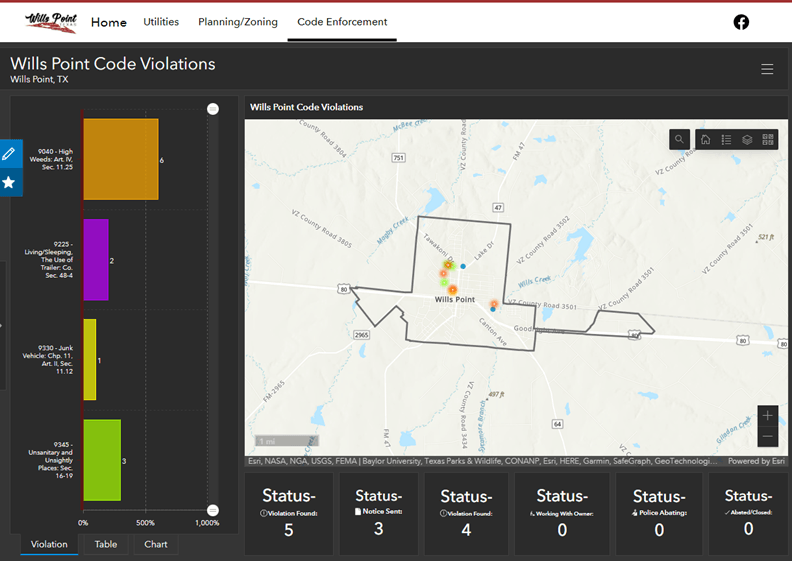Open the map search tool
The height and width of the screenshot is (561, 792).
679,139
